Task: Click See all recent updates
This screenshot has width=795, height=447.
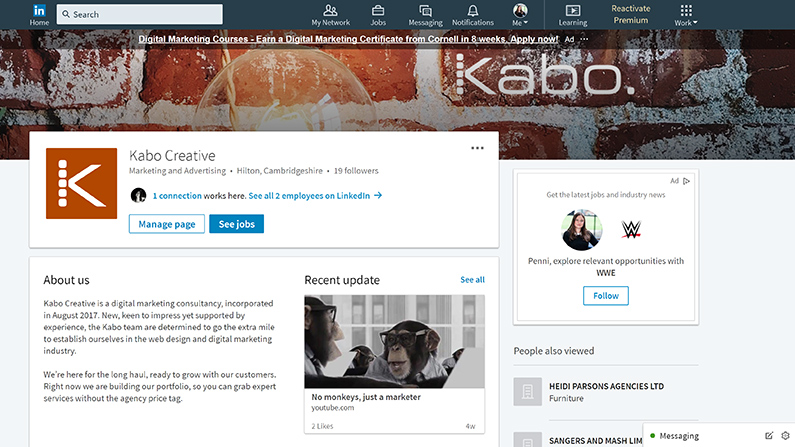Action: pos(473,280)
